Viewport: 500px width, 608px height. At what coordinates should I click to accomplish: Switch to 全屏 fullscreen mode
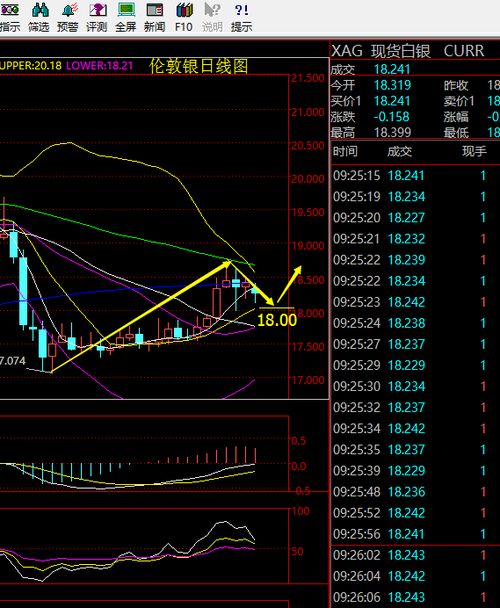(126, 17)
